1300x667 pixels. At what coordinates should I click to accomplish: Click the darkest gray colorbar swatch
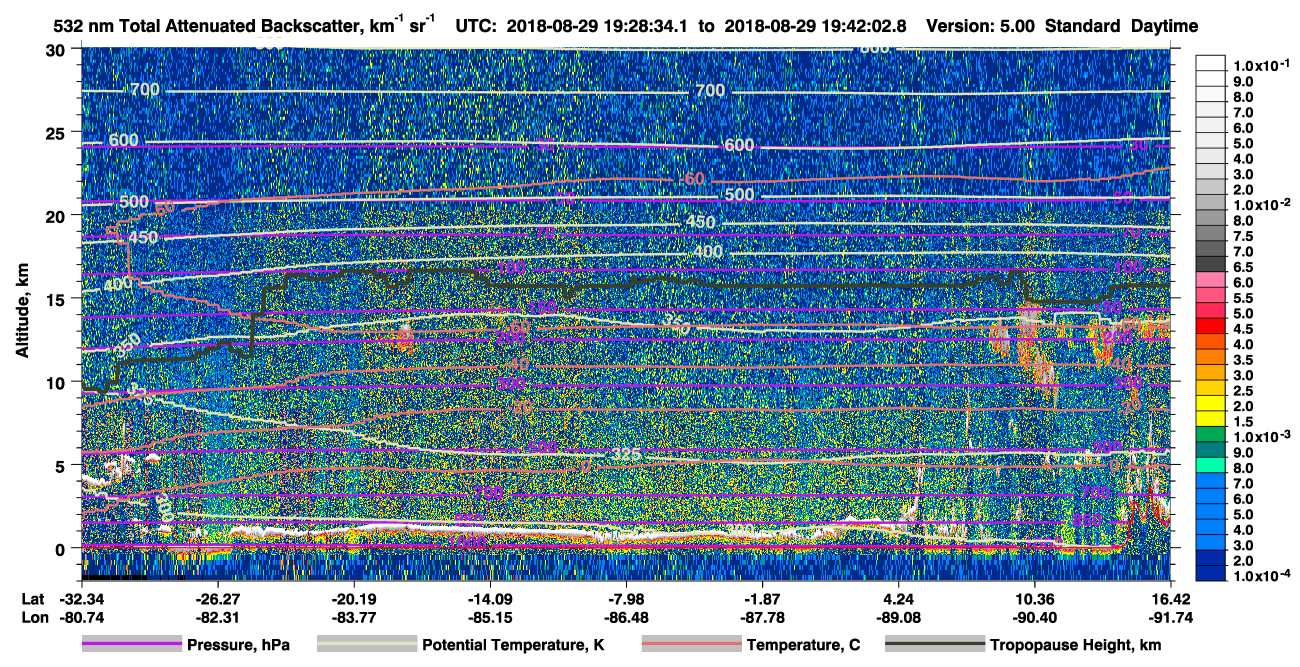(x=1212, y=263)
